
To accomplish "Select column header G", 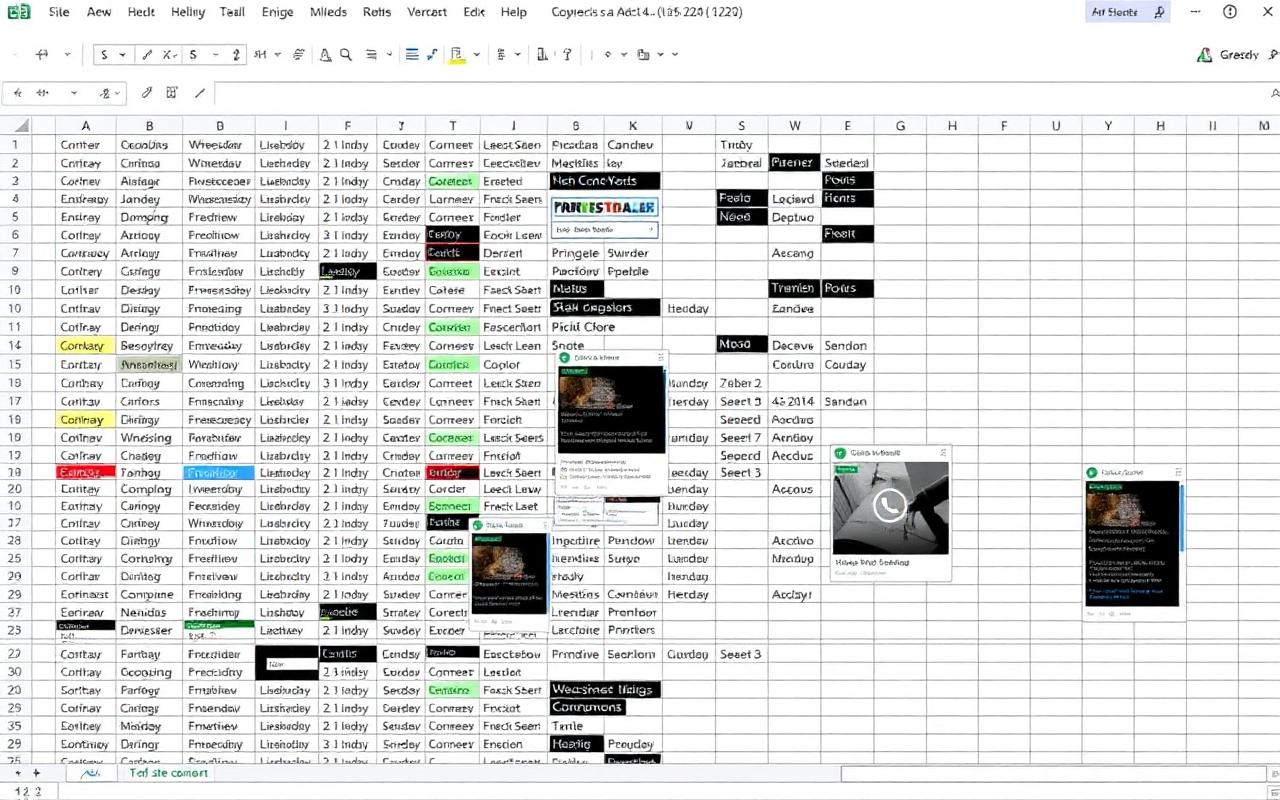I will pos(900,125).
